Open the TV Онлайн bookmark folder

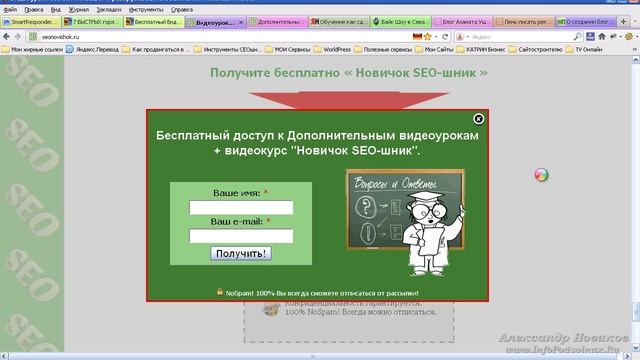coord(584,49)
